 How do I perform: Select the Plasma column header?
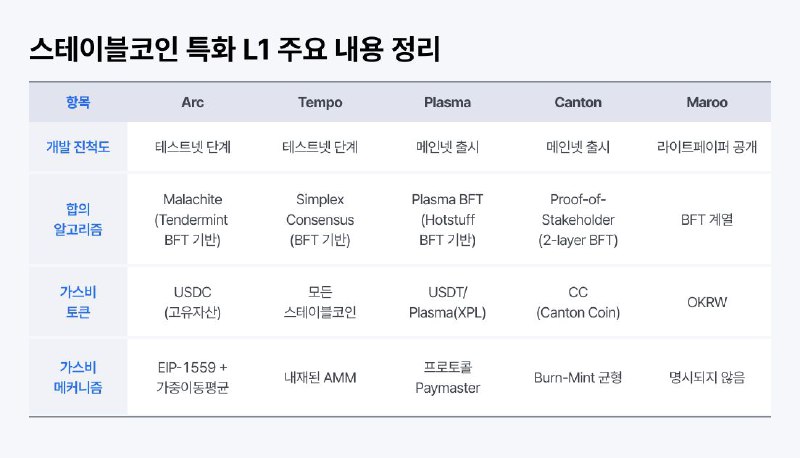(447, 102)
